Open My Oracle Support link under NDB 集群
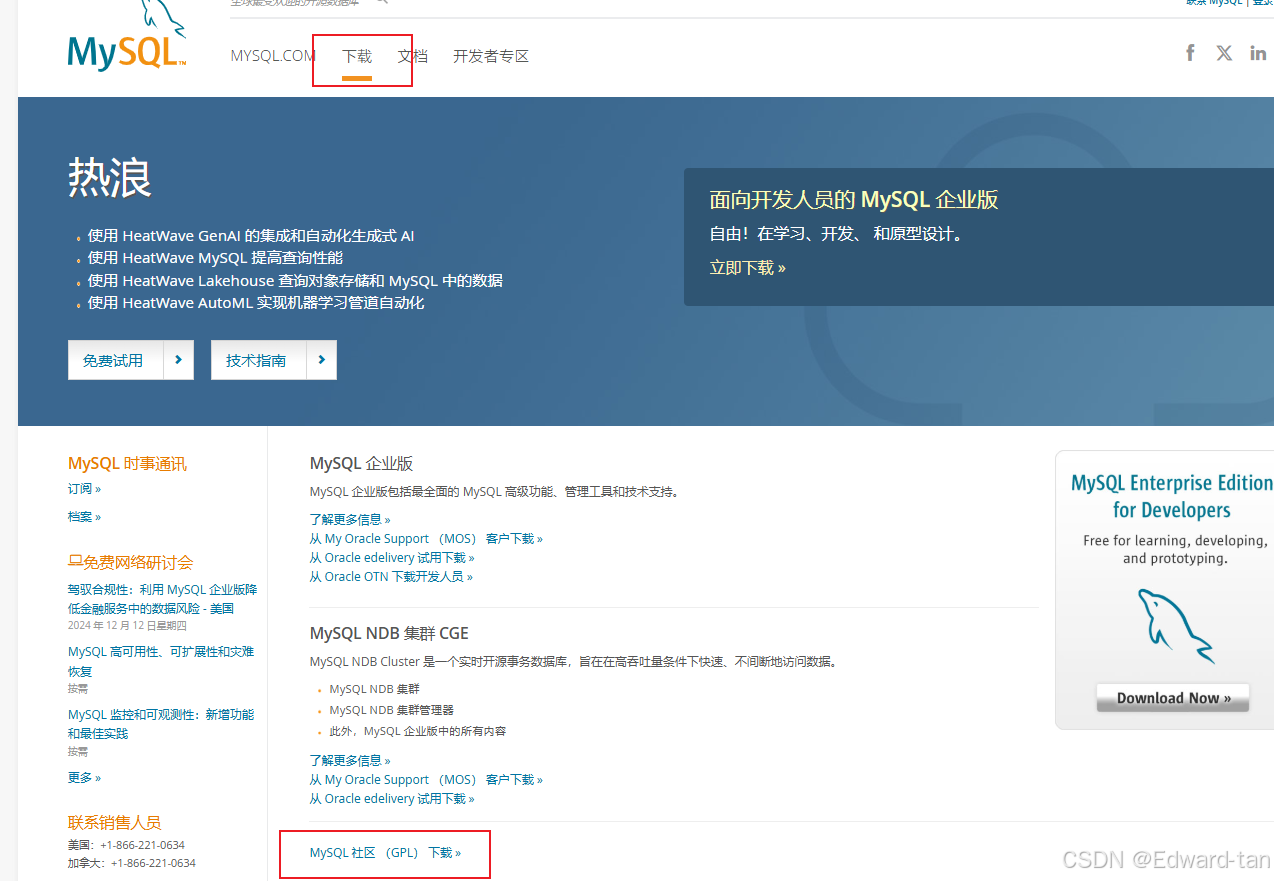This screenshot has height=881, width=1274. pos(426,780)
